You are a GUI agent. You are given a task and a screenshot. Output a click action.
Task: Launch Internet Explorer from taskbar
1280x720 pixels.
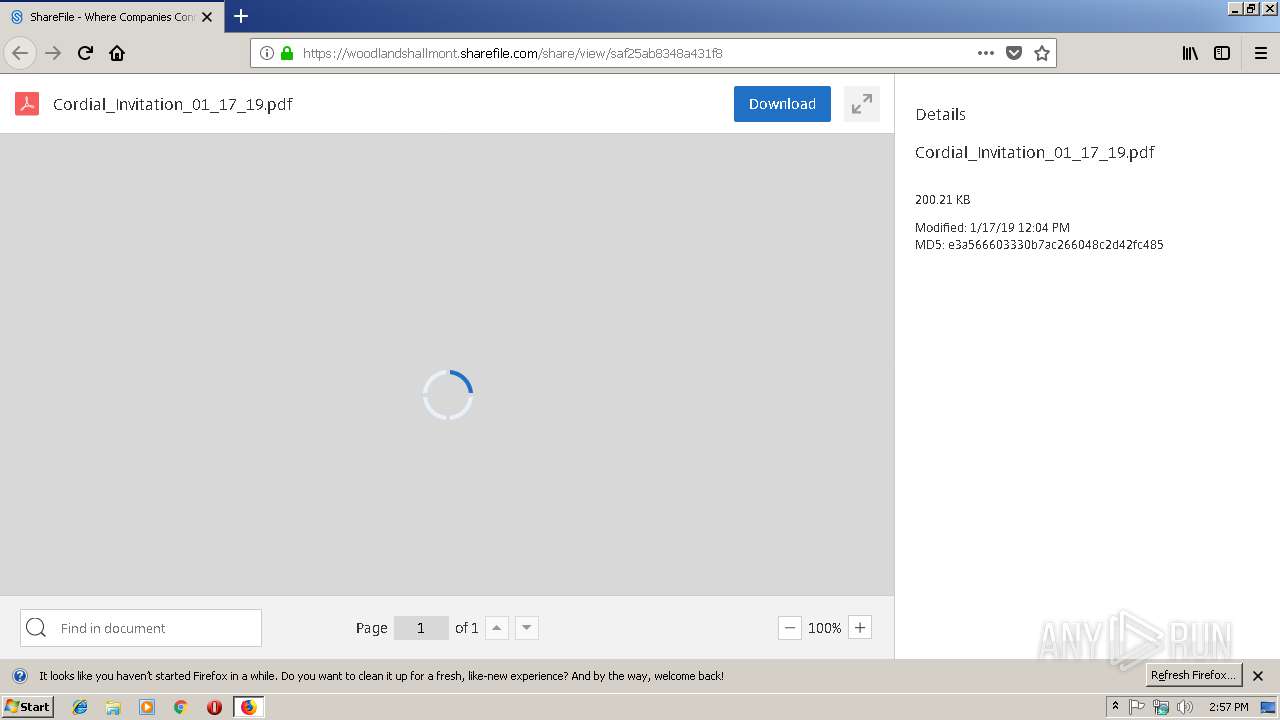click(x=80, y=707)
